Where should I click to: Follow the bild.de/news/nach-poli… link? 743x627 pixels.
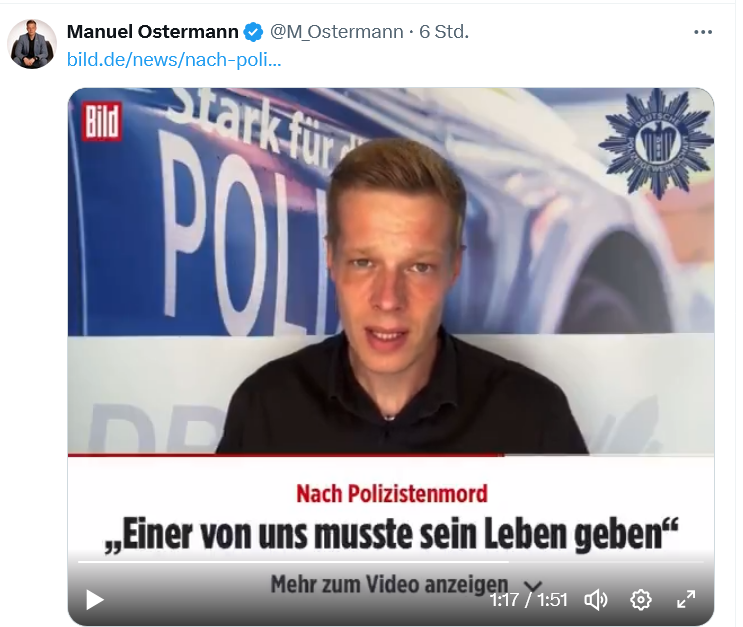tap(174, 60)
